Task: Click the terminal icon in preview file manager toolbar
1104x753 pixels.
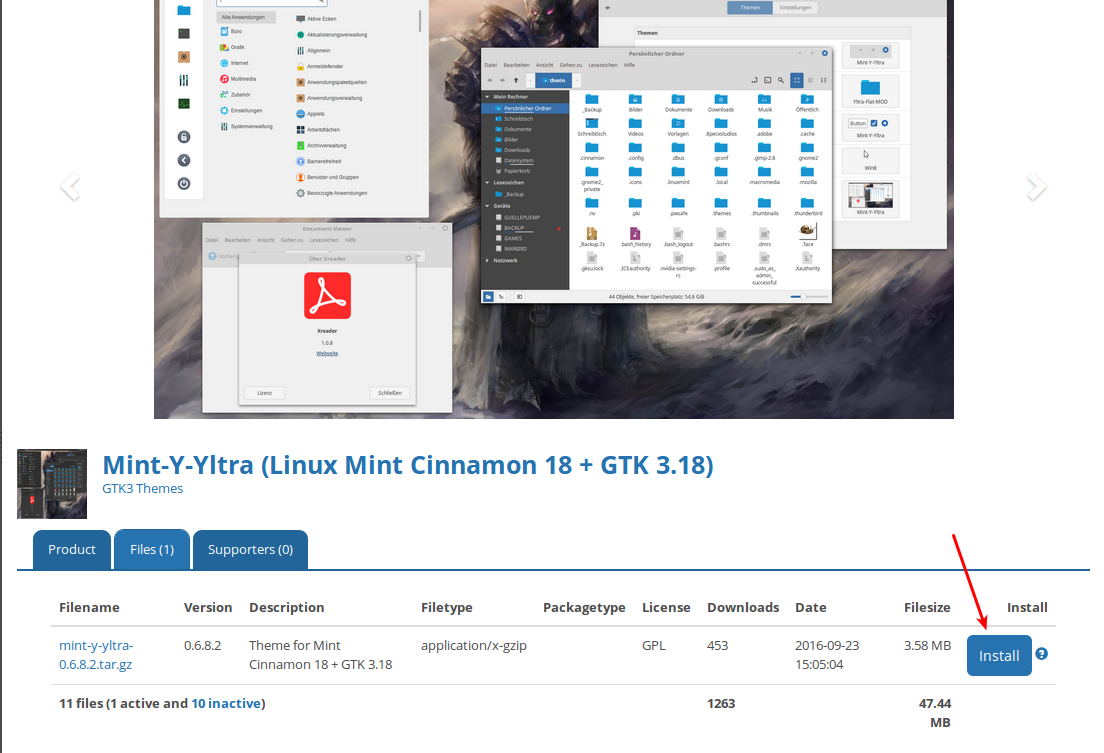Action: [767, 80]
